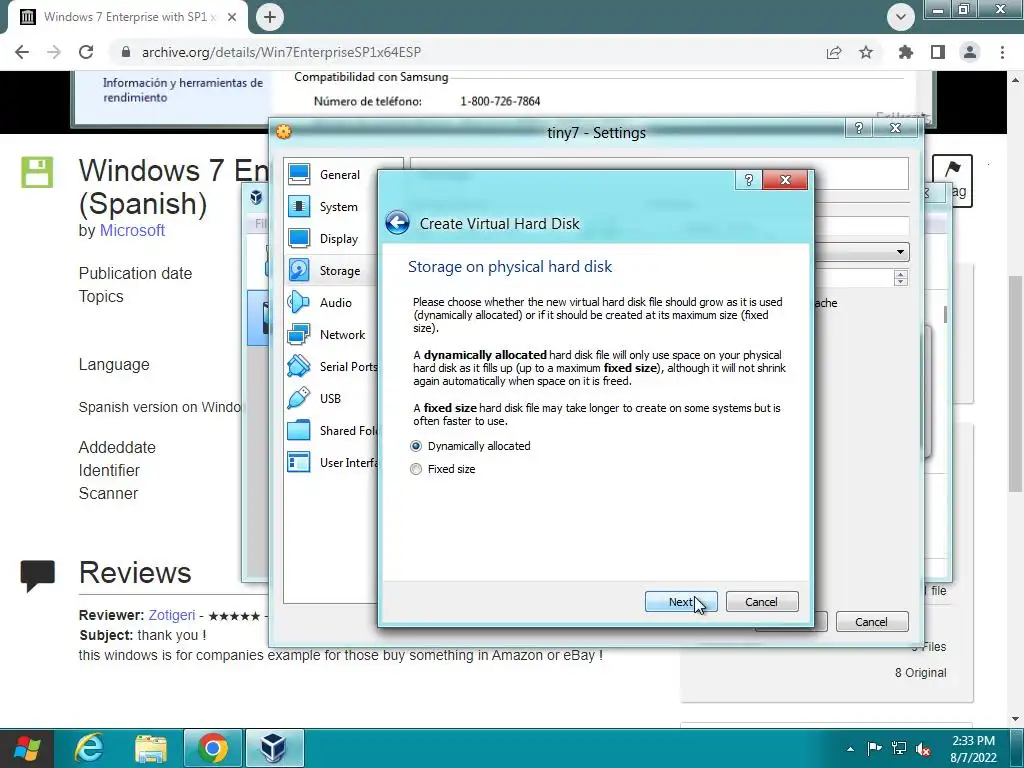Open the clock showing 2:33 PM
This screenshot has height=768, width=1024.
point(973,749)
